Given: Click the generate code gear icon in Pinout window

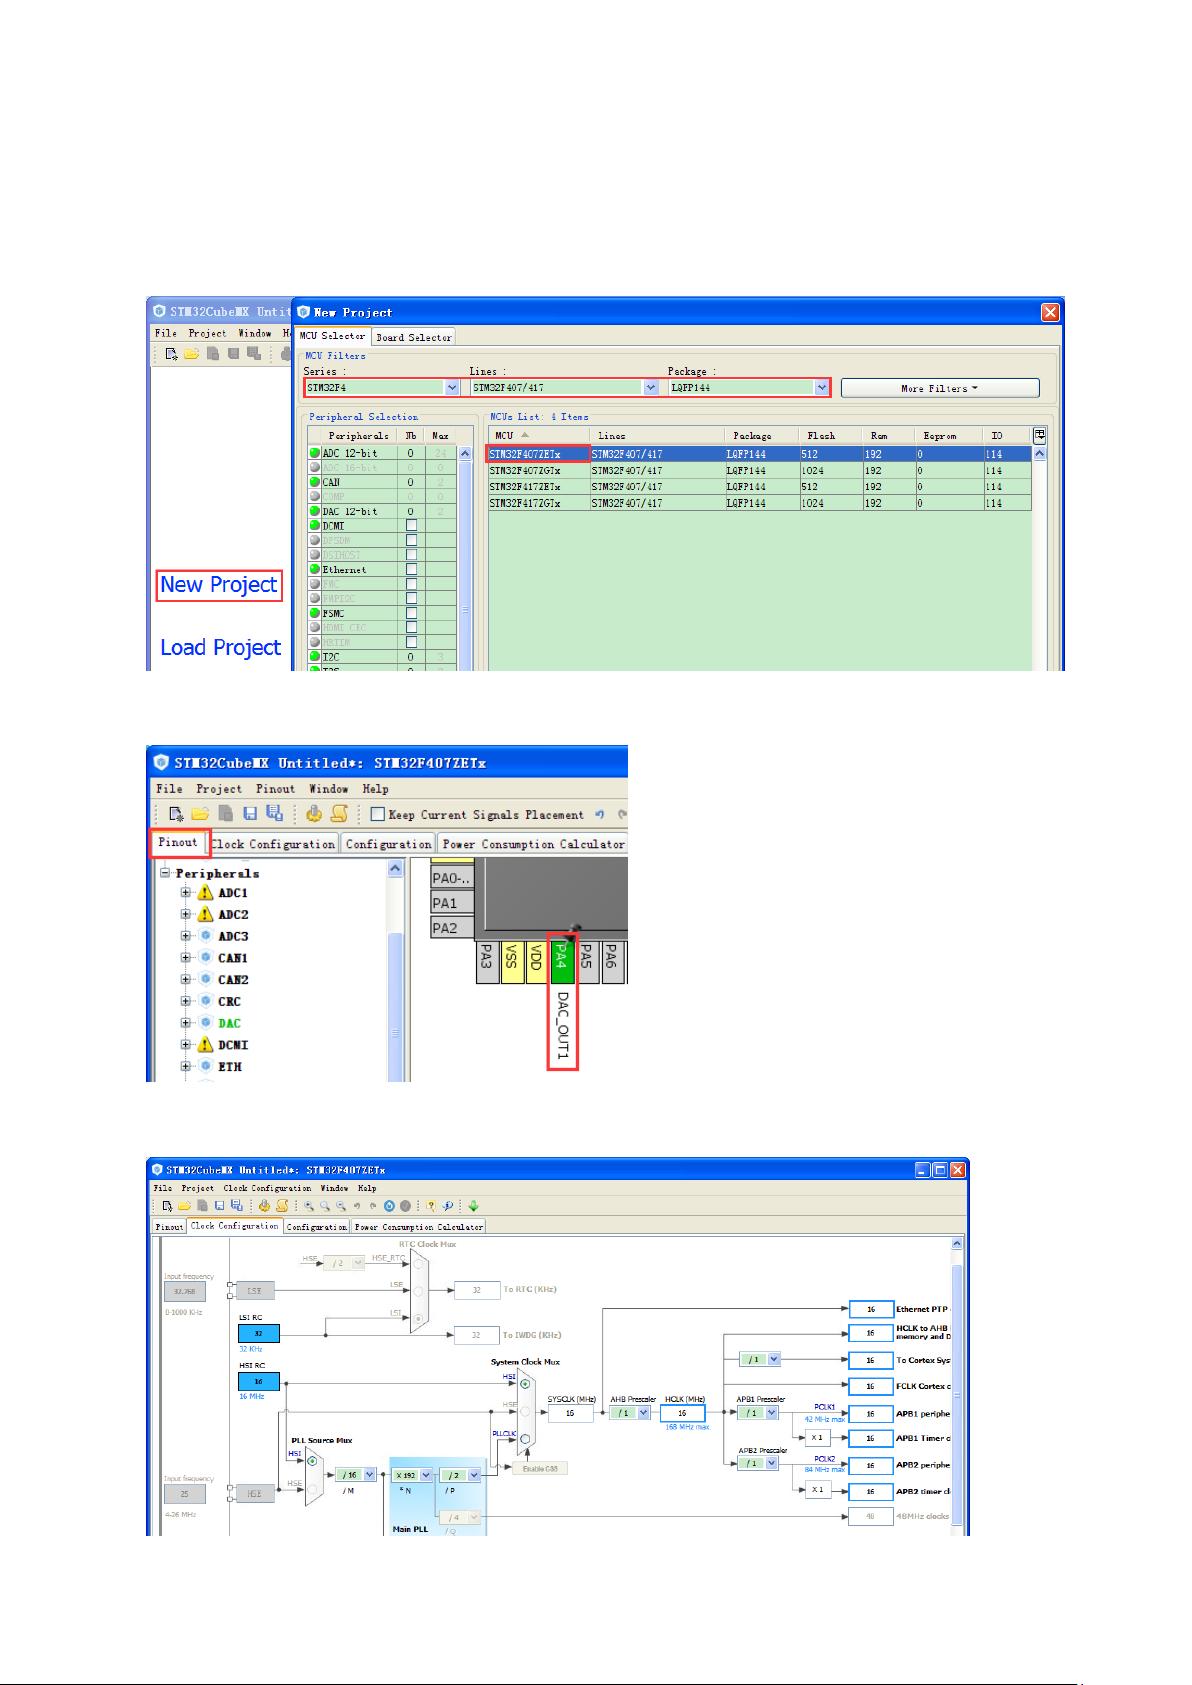Looking at the screenshot, I should point(314,814).
